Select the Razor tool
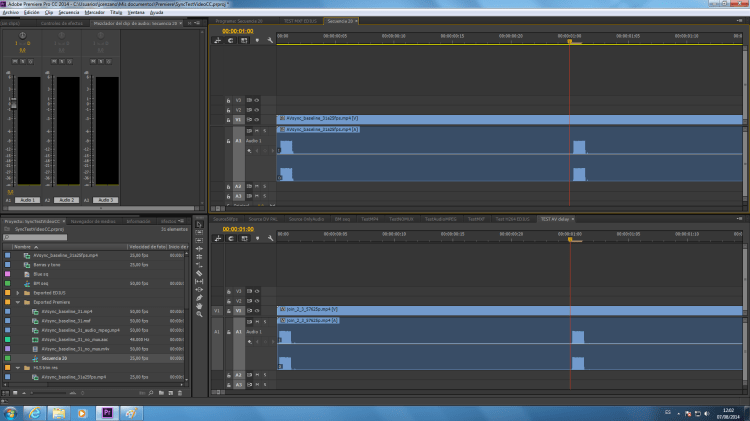 coord(199,273)
